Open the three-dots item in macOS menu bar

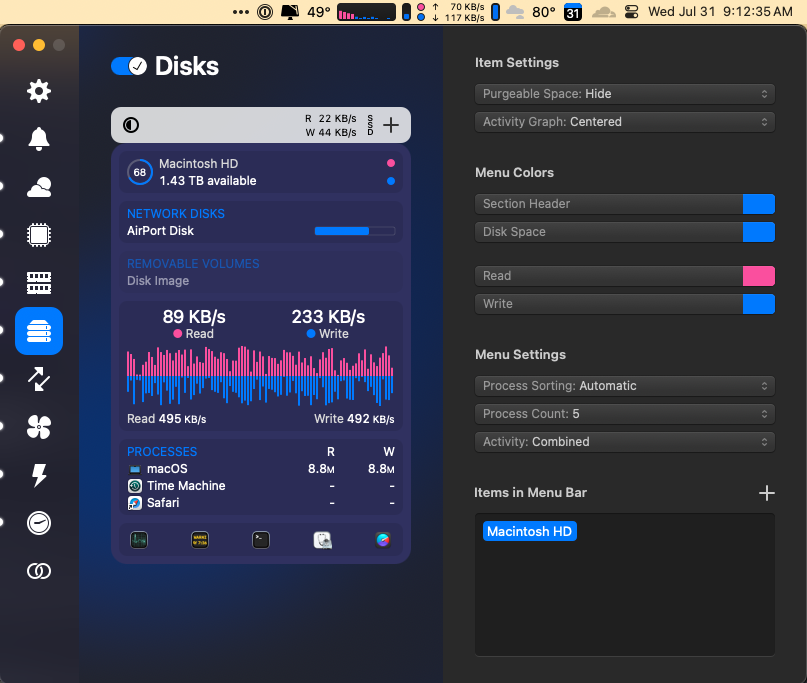tap(241, 12)
